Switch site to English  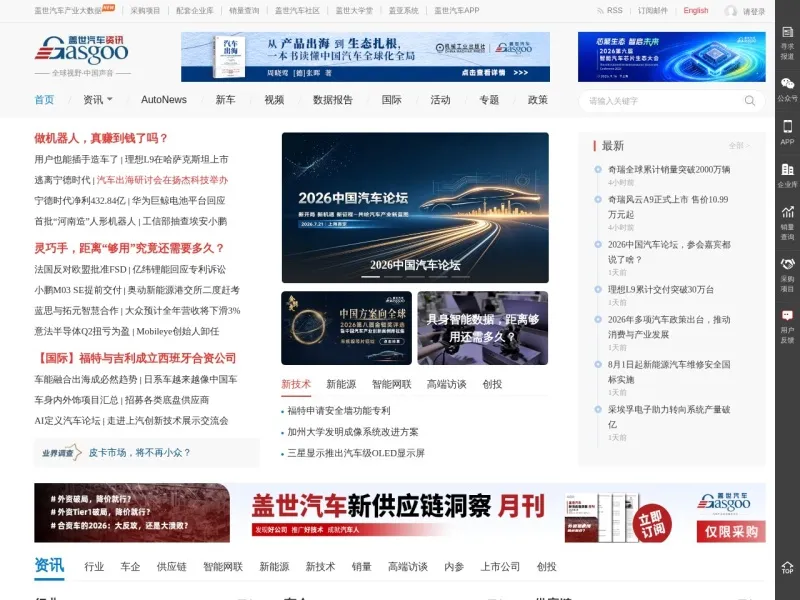(x=696, y=10)
